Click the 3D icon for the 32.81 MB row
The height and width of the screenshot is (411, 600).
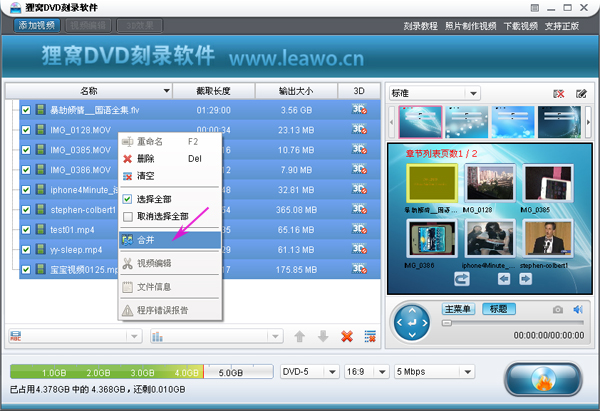[x=359, y=189]
